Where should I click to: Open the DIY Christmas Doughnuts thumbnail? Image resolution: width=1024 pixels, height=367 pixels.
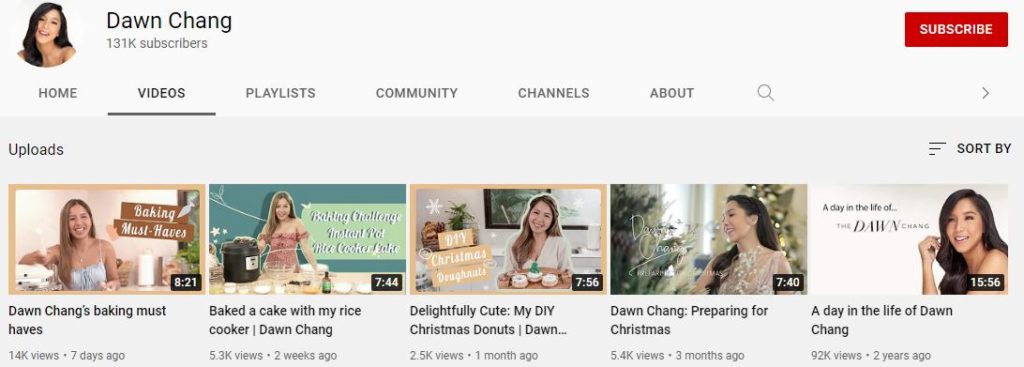[508, 239]
